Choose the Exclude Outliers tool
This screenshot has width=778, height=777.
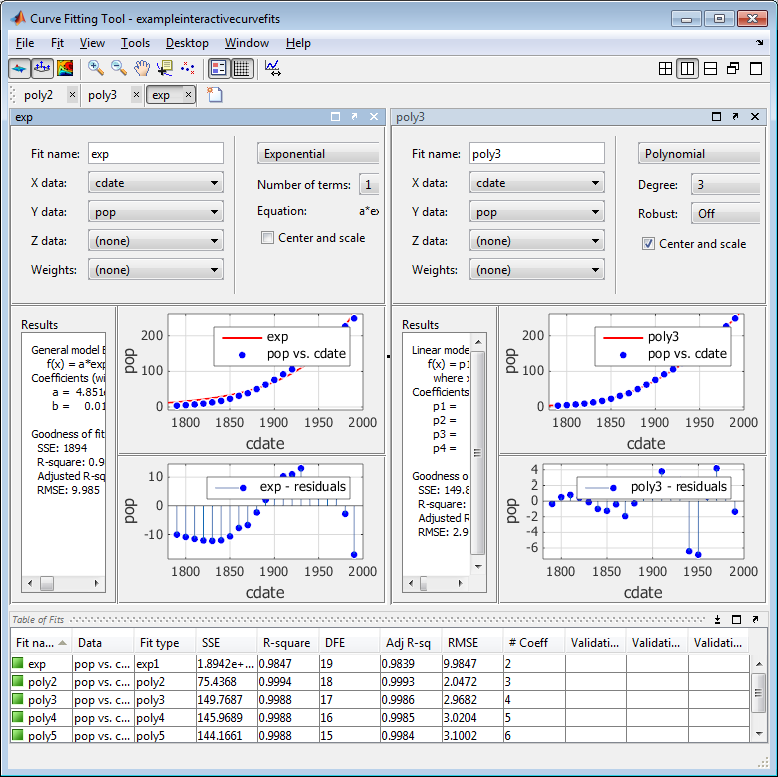[x=188, y=68]
